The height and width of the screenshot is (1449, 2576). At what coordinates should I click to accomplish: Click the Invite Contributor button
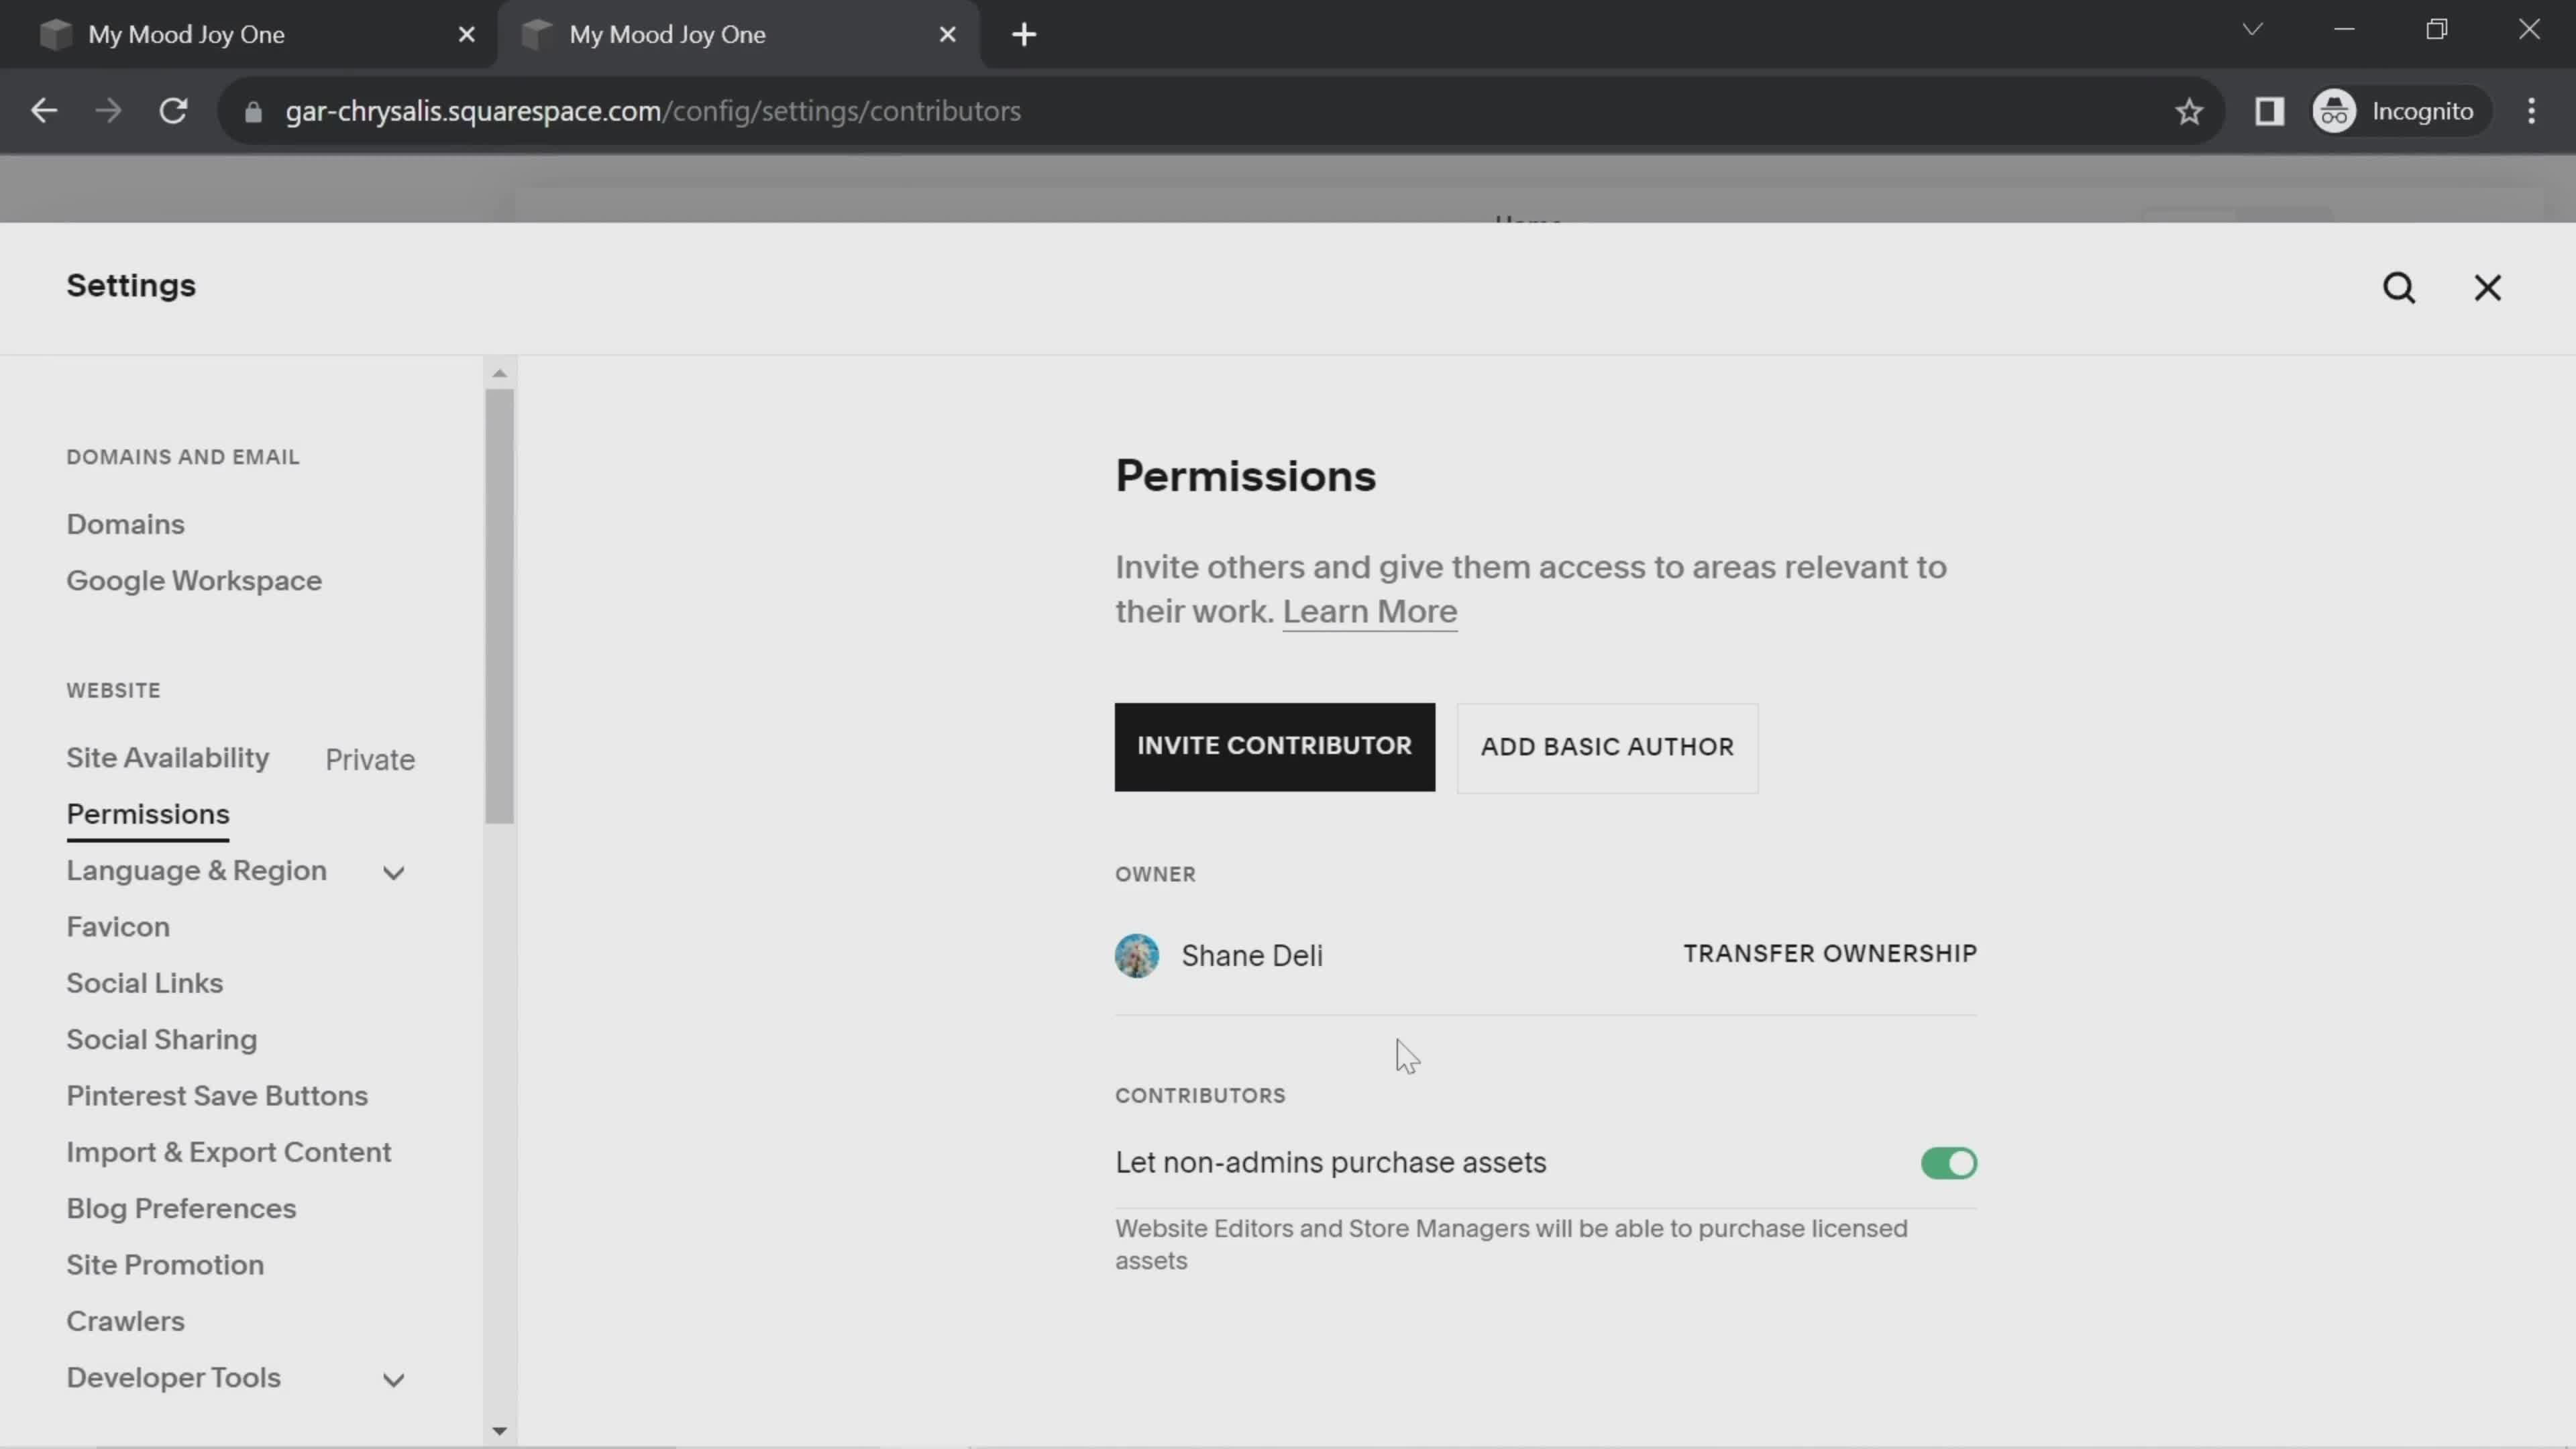[1274, 747]
